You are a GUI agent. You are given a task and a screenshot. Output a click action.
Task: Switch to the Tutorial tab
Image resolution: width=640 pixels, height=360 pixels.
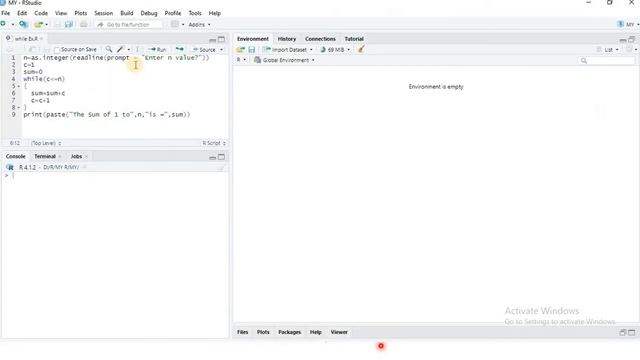[354, 39]
